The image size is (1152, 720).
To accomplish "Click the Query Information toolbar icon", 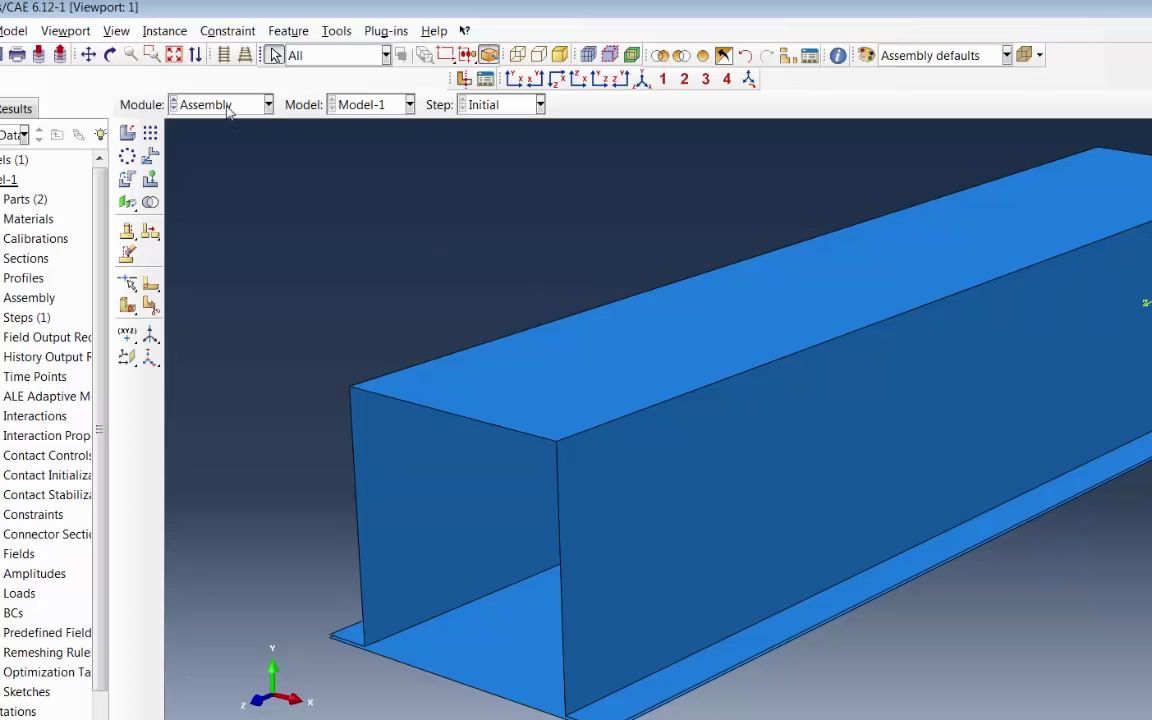I will (837, 55).
